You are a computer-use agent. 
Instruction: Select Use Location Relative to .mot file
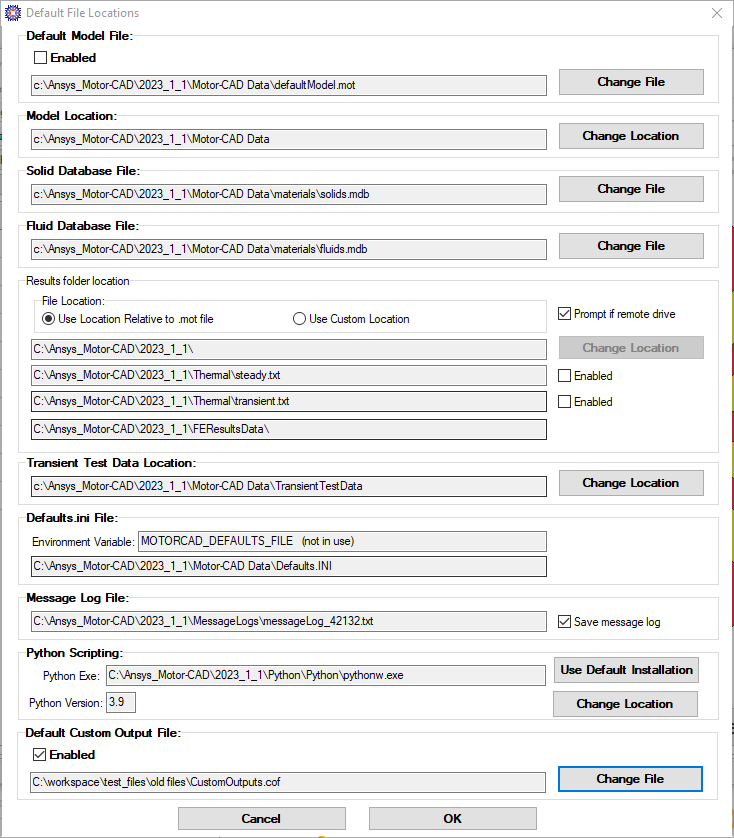point(49,319)
